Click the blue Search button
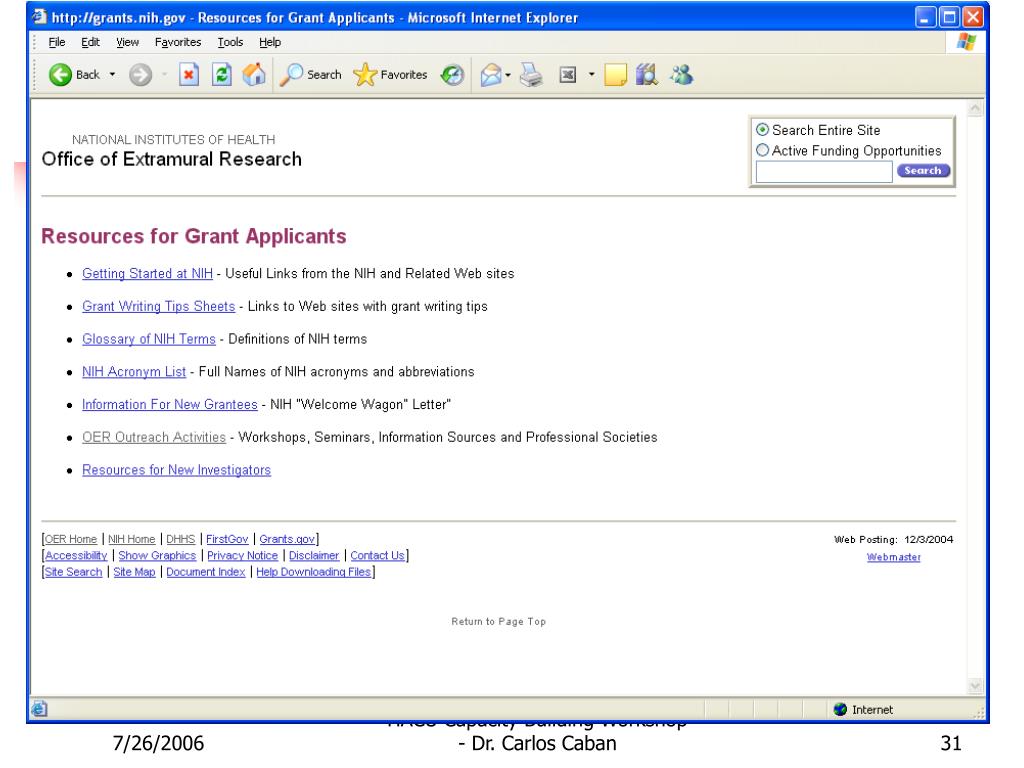The image size is (1024, 768). tap(923, 170)
